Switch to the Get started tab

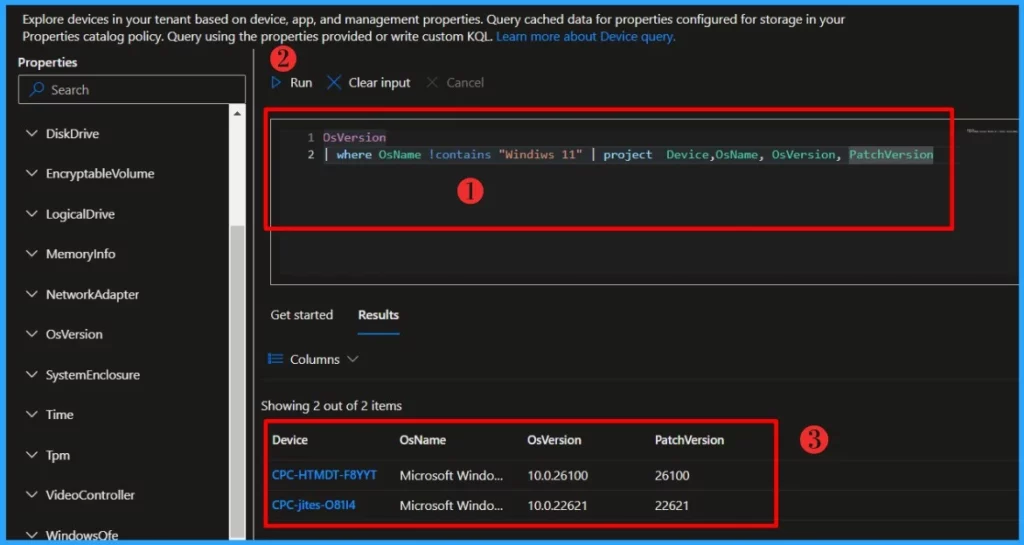click(302, 315)
